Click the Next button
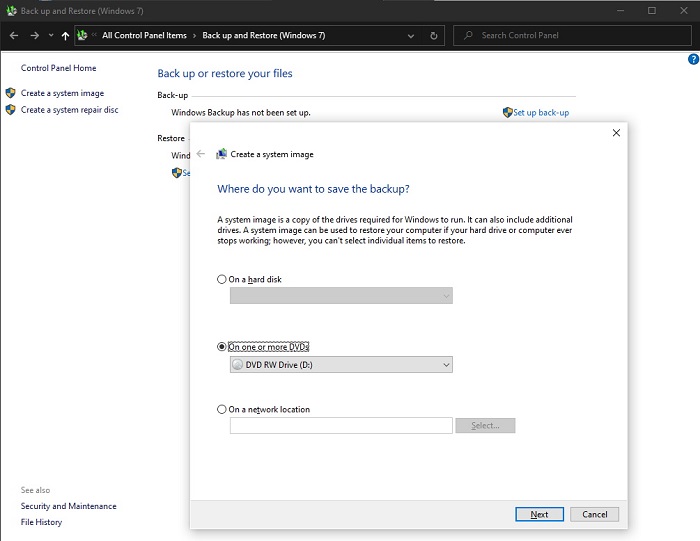This screenshot has width=700, height=541. [x=539, y=514]
